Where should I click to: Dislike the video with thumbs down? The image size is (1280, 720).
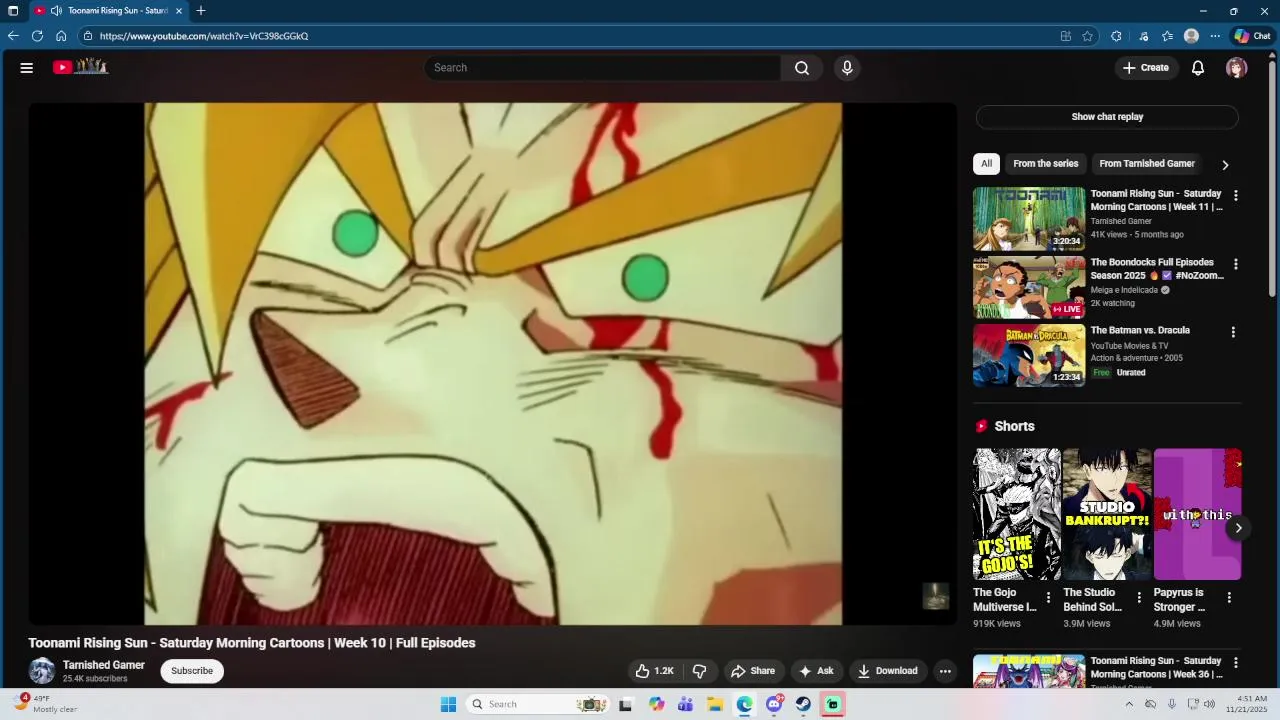(x=699, y=671)
